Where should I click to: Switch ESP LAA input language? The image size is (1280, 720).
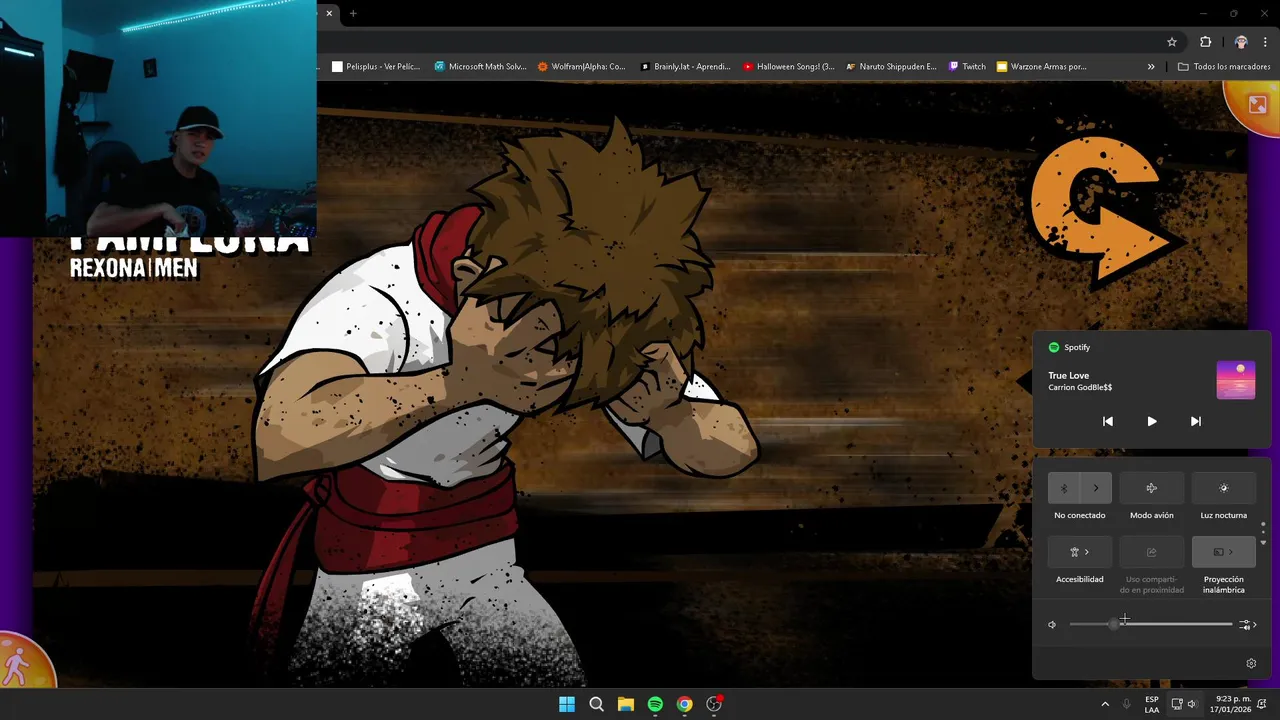tap(1152, 704)
